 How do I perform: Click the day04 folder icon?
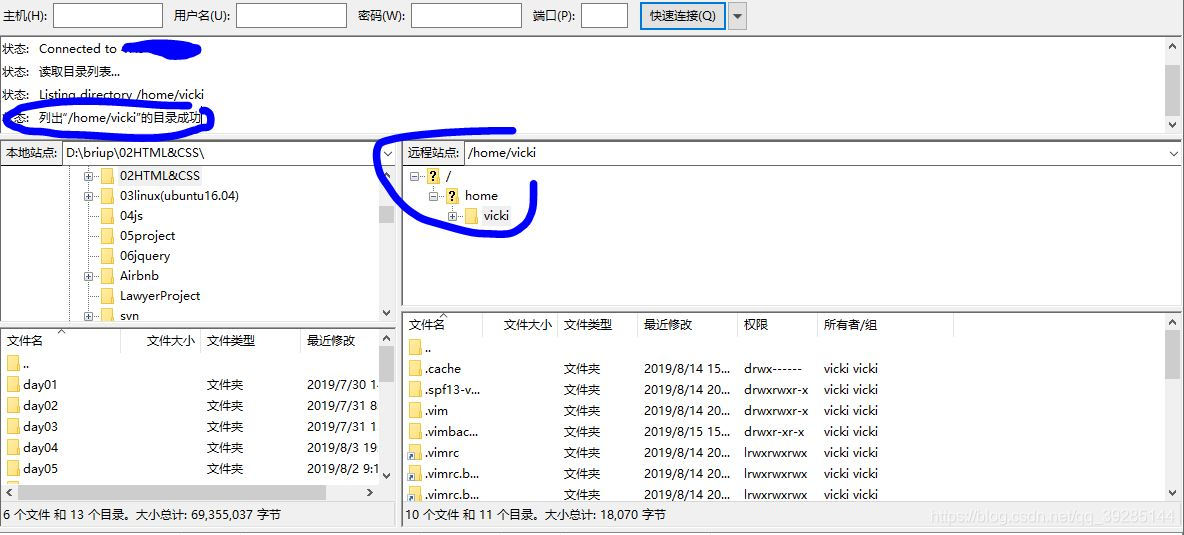click(x=13, y=448)
